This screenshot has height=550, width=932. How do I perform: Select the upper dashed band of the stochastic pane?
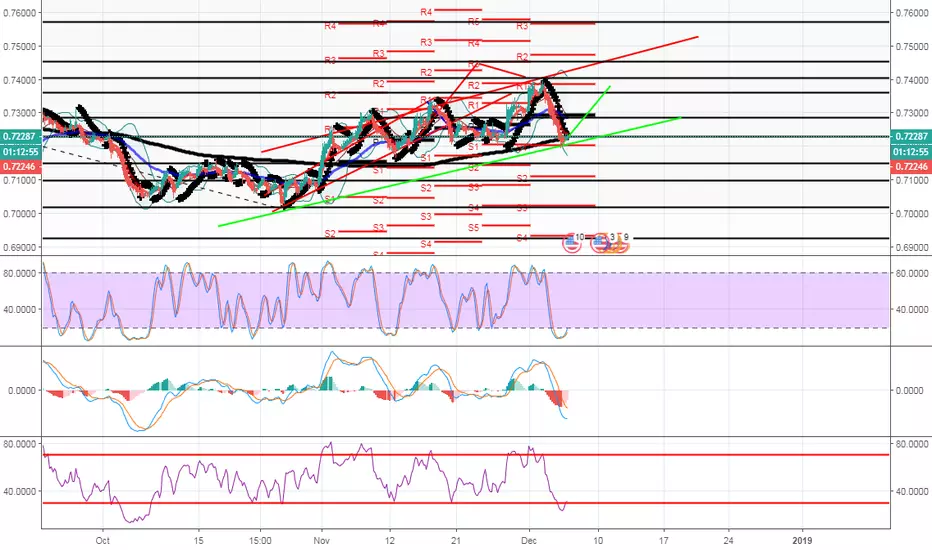click(465, 273)
